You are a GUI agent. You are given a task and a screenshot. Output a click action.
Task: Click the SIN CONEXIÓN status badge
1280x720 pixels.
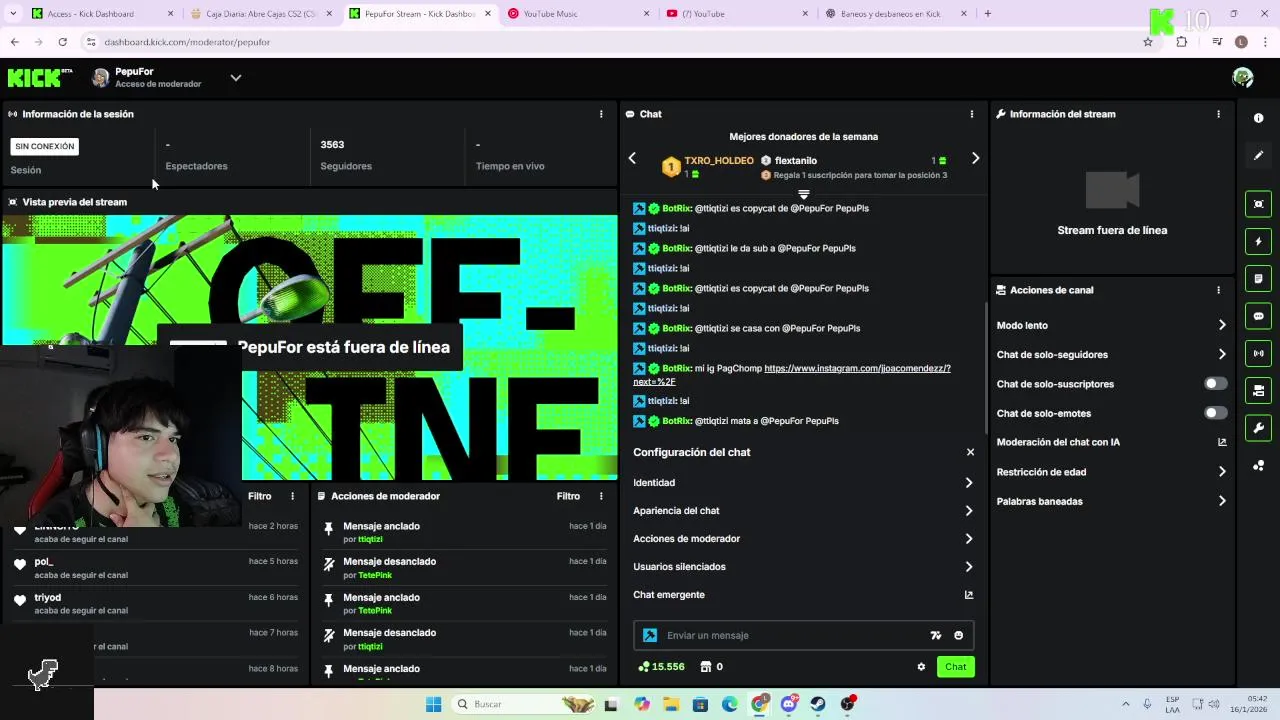pyautogui.click(x=44, y=146)
